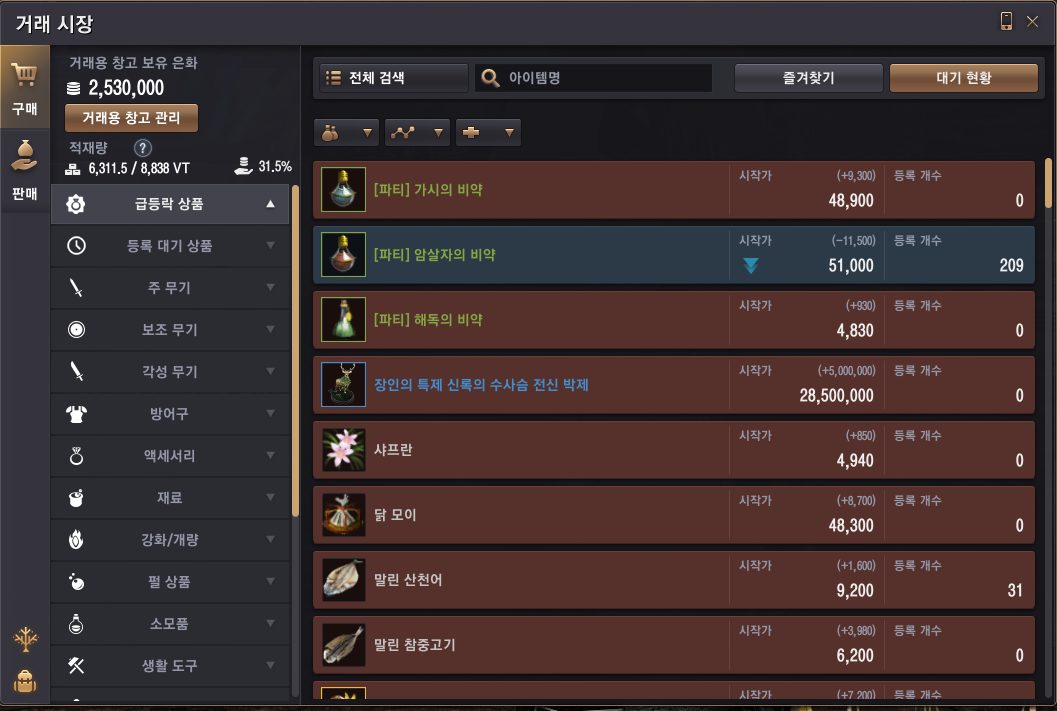Open the price graph filter dropdown
Screen dimensions: 1057x711
coord(417,133)
